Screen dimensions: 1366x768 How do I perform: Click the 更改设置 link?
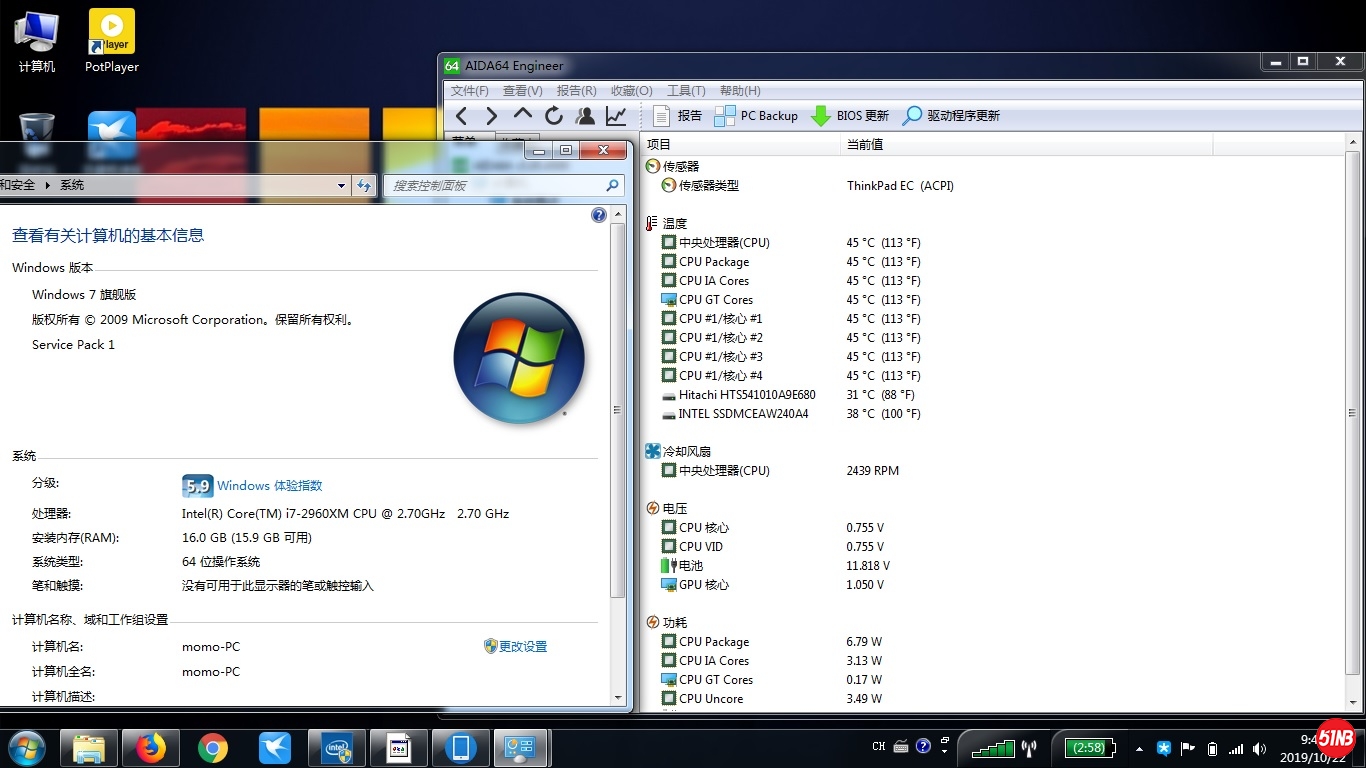[x=522, y=647]
